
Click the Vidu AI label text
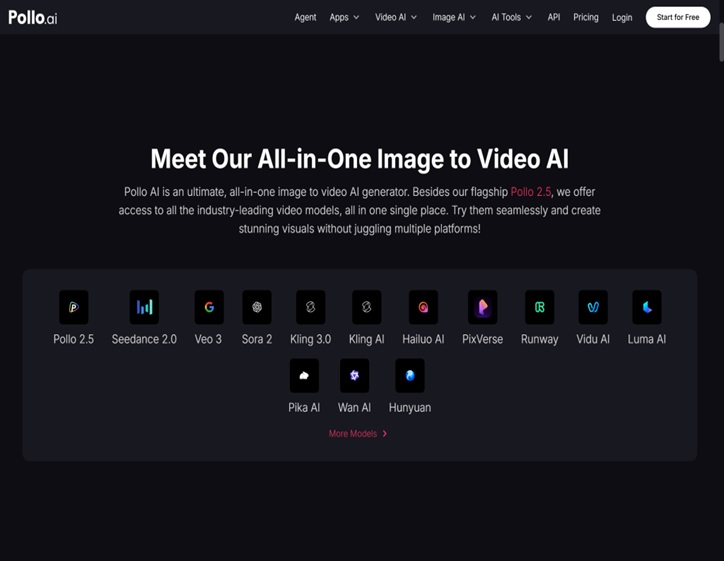tap(593, 339)
